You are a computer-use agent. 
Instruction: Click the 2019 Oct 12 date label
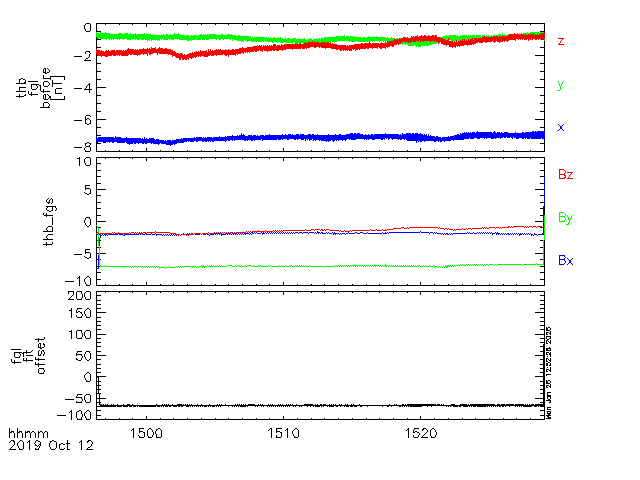pos(51,445)
